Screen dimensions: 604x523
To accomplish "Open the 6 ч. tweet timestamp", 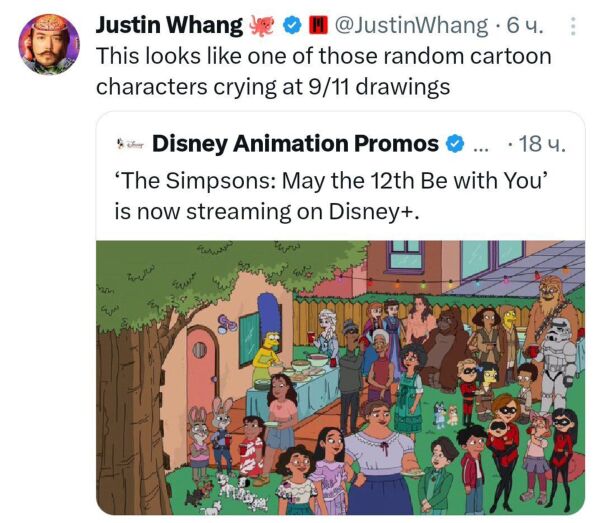I will point(525,26).
